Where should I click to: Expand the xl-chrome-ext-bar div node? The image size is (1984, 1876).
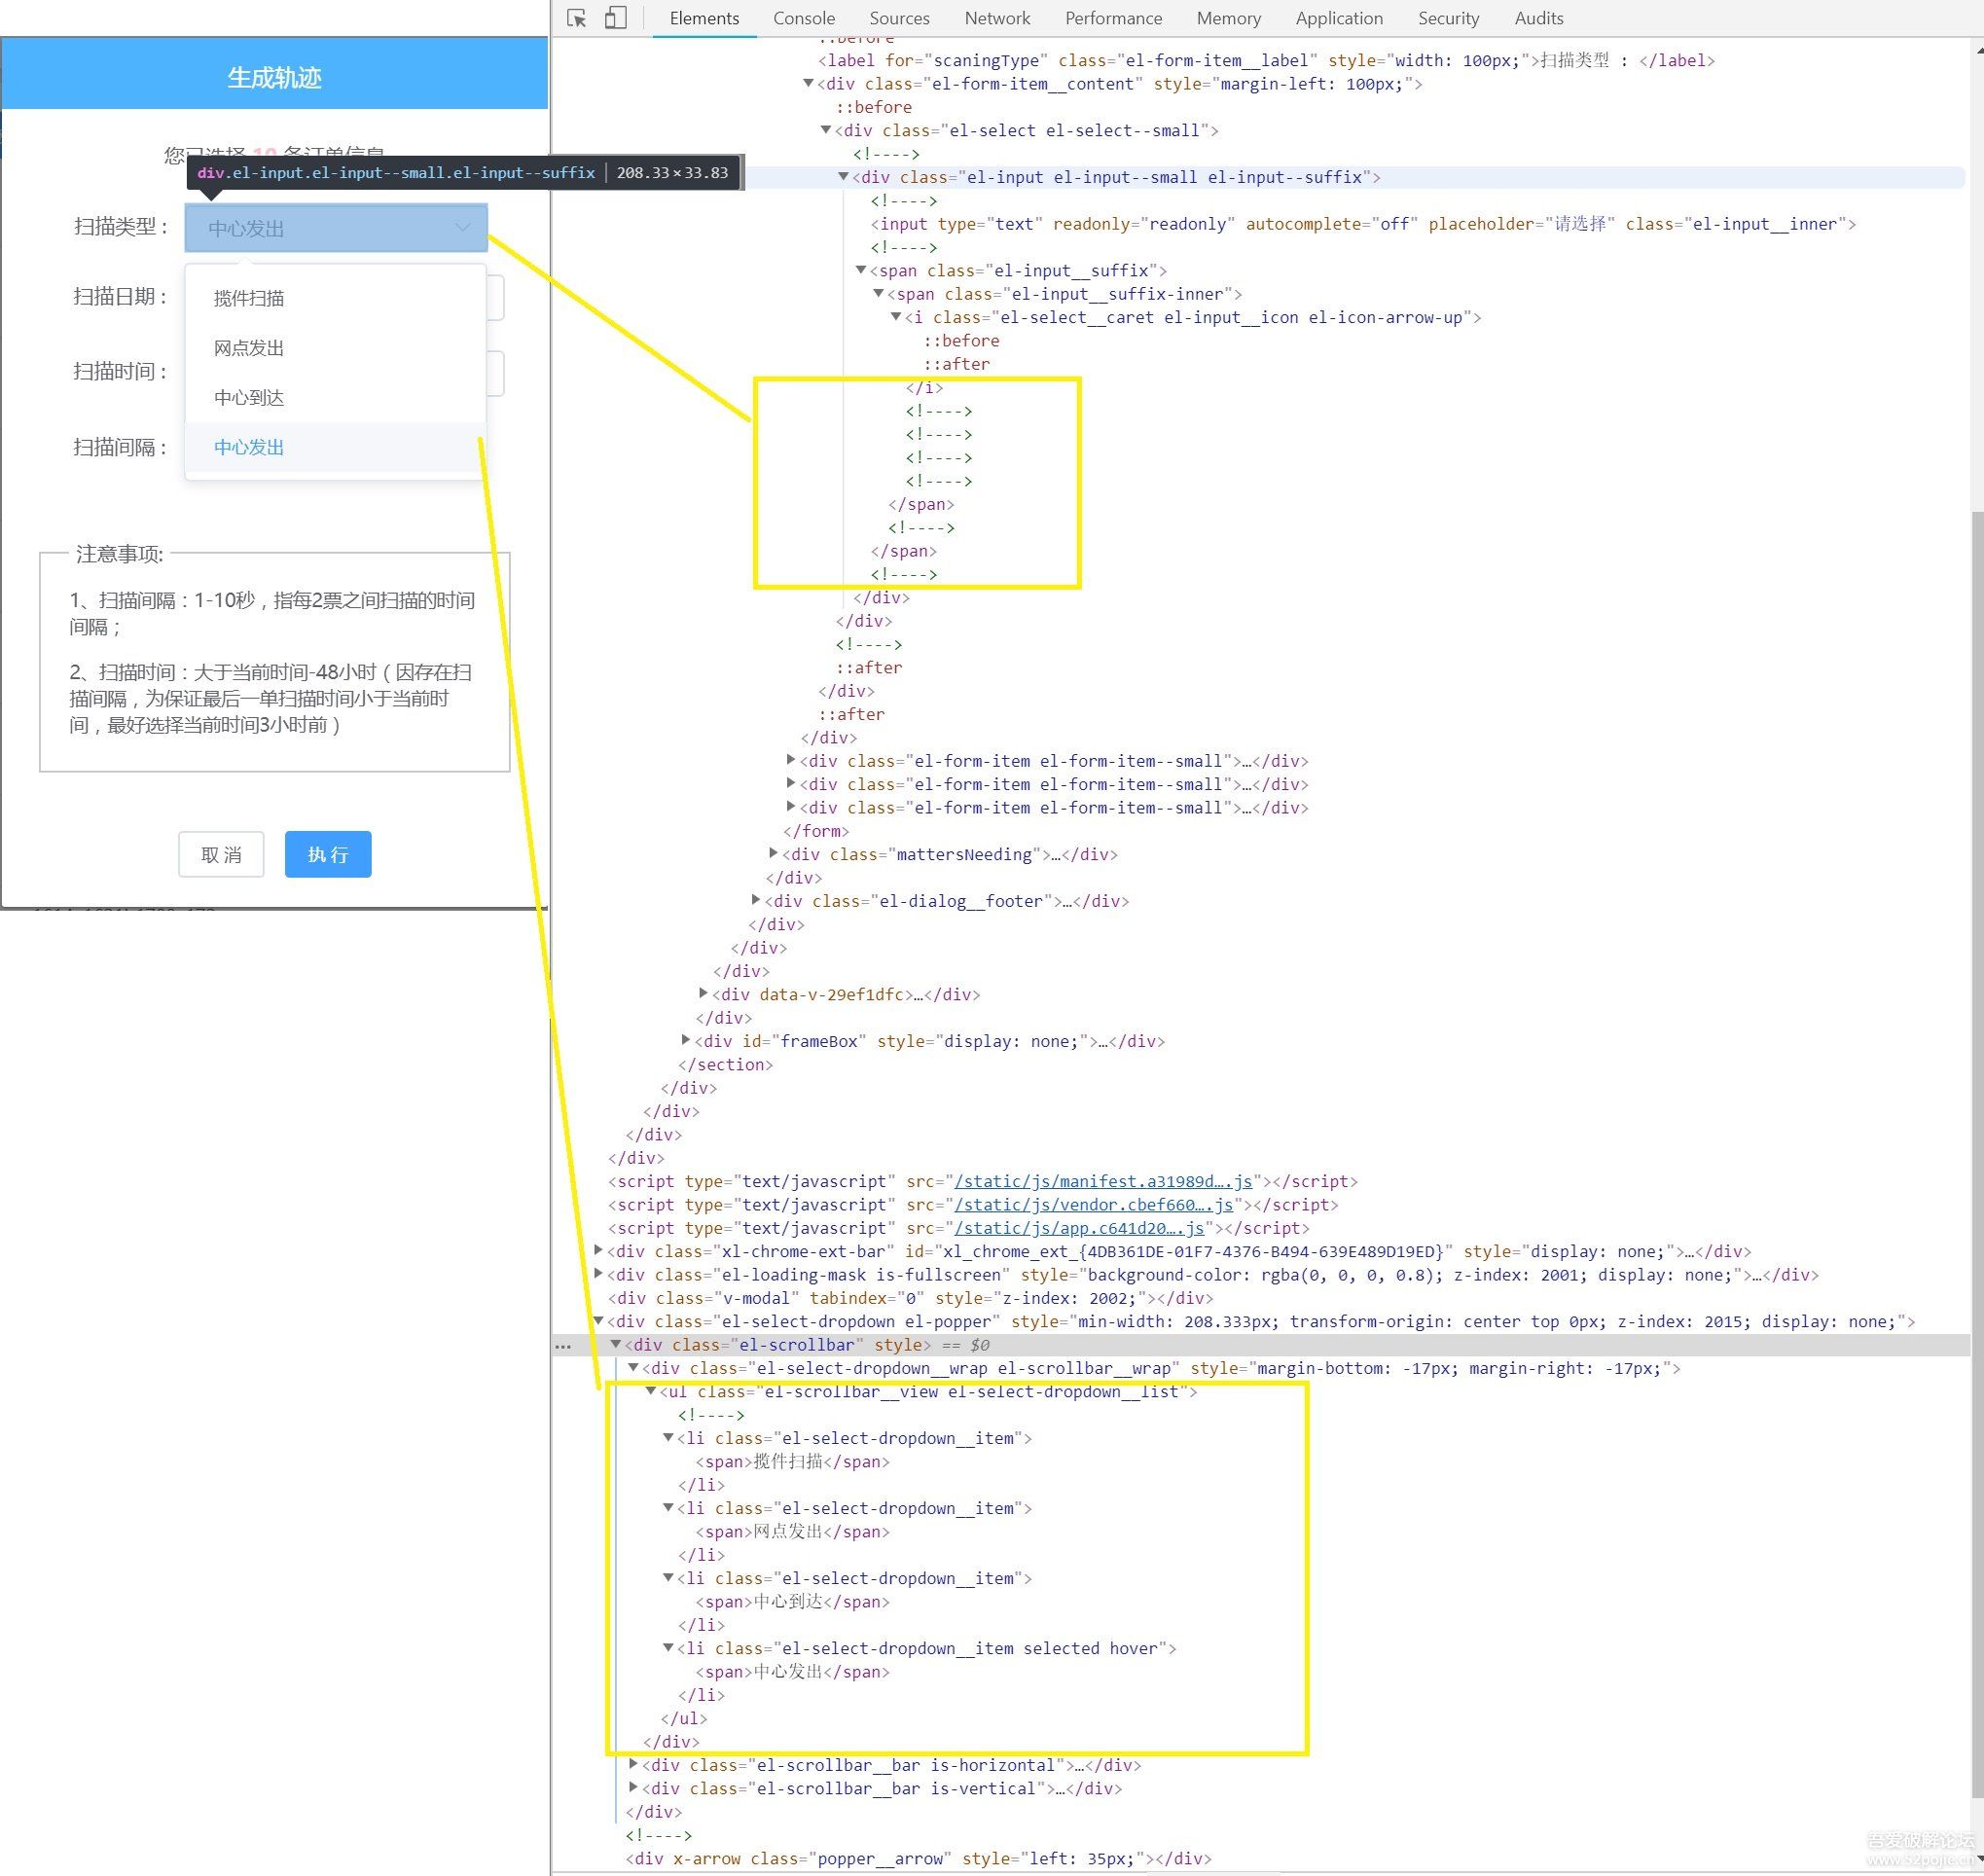598,1250
